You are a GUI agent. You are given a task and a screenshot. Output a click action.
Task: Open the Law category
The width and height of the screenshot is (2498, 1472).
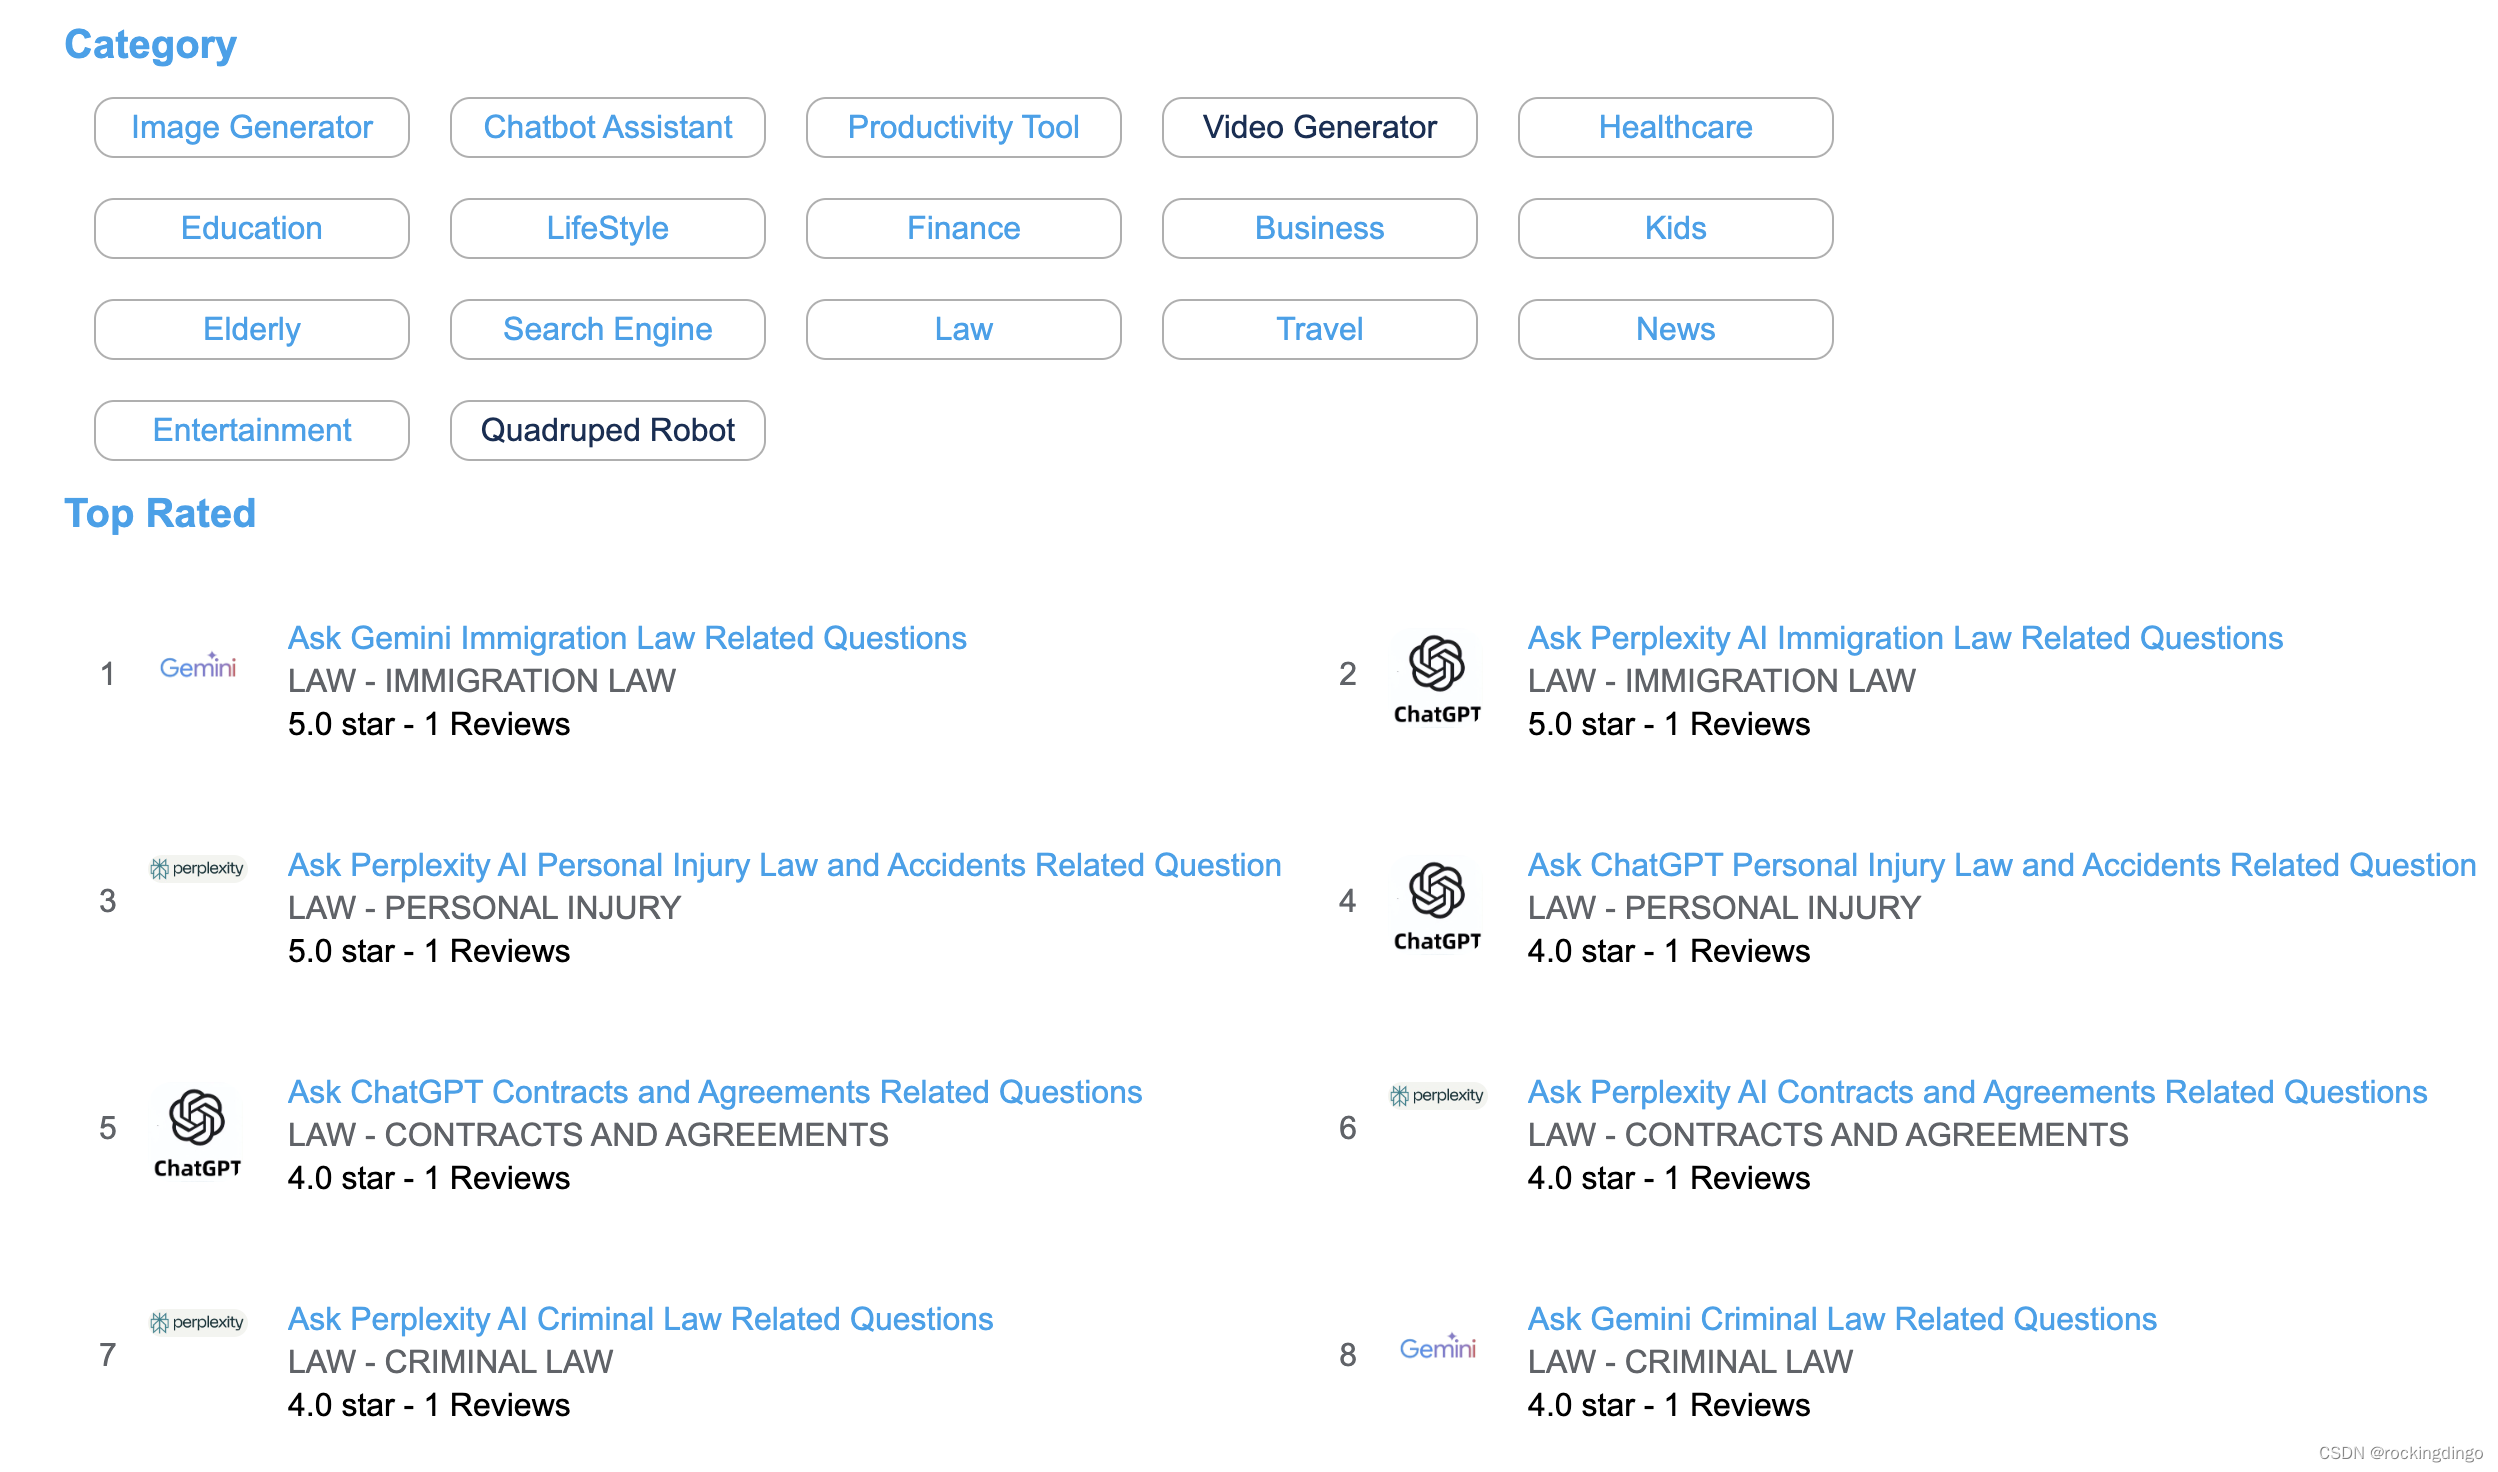click(963, 329)
